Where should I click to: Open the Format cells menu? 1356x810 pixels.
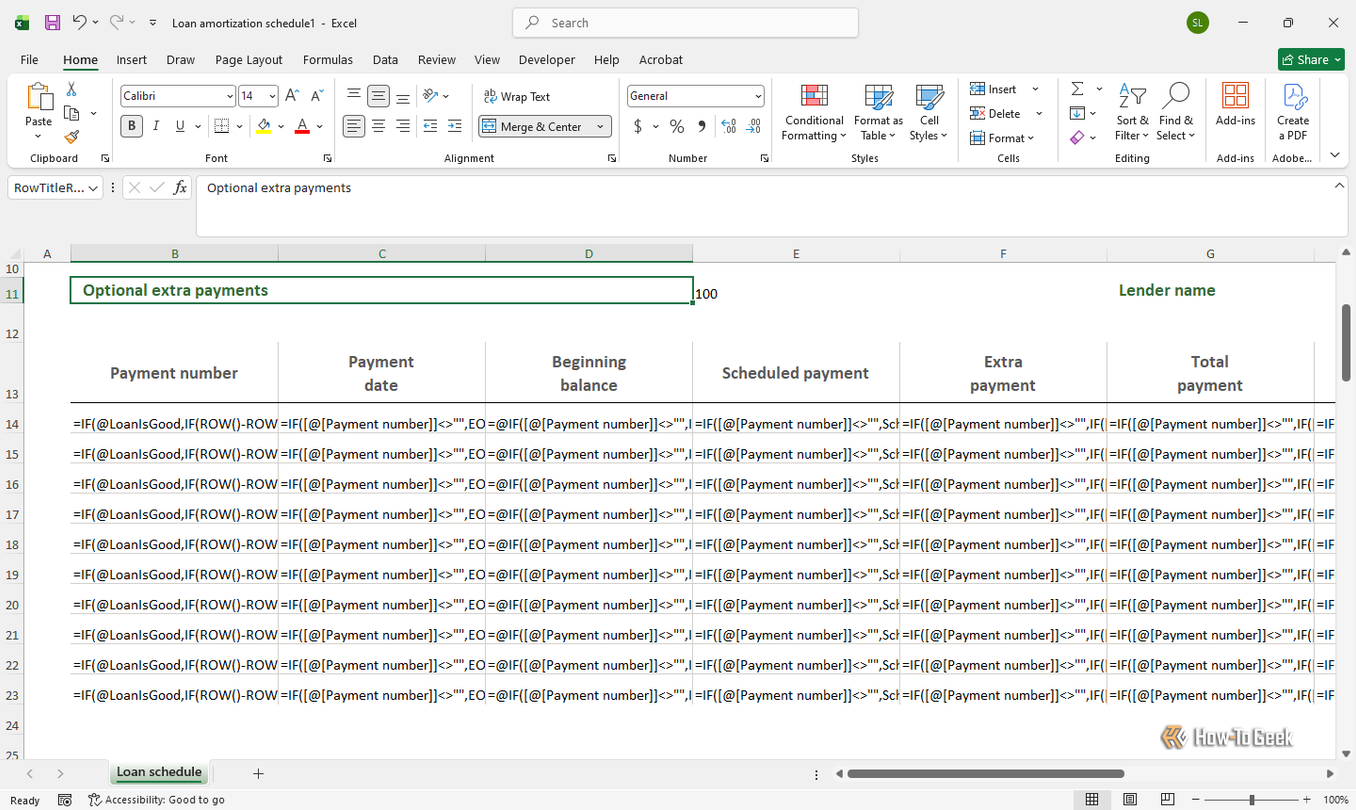(1002, 138)
